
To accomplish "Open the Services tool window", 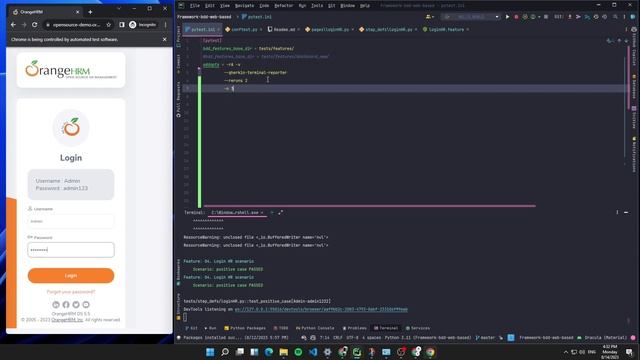I will coord(418,328).
